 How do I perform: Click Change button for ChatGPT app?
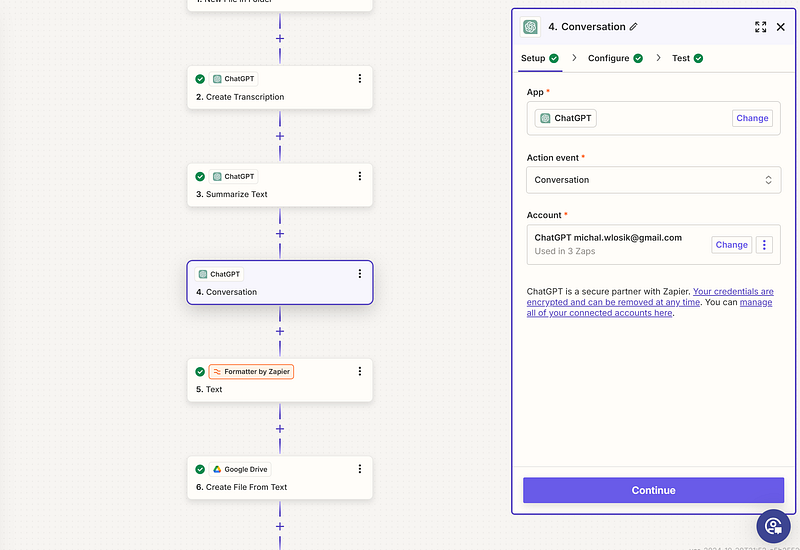(752, 118)
